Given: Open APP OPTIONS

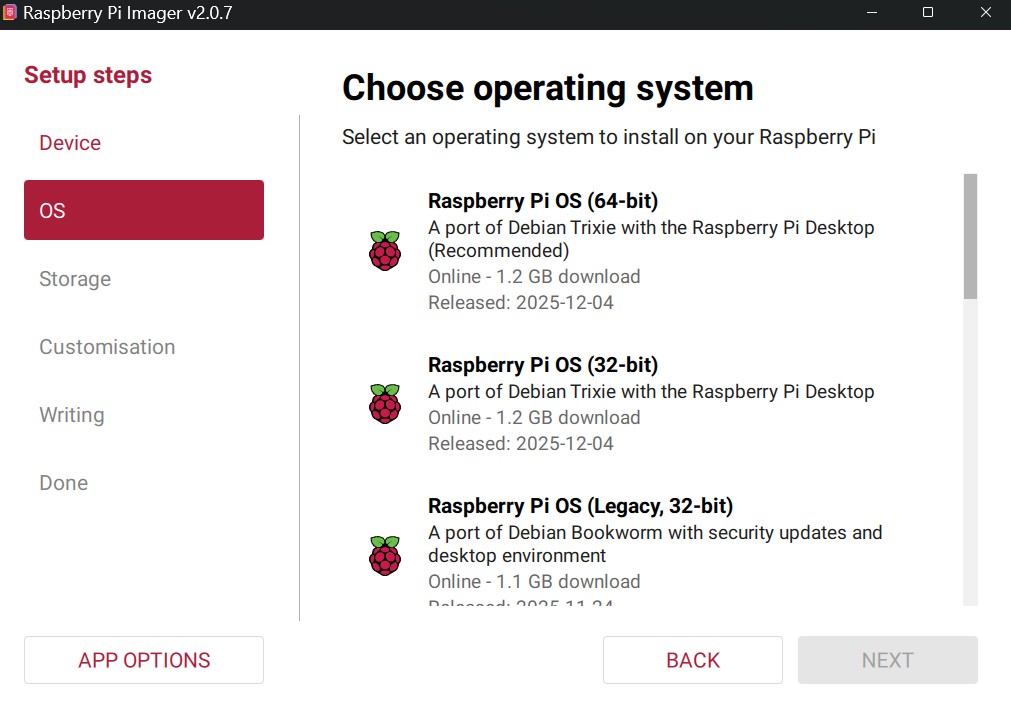Looking at the screenshot, I should point(143,659).
